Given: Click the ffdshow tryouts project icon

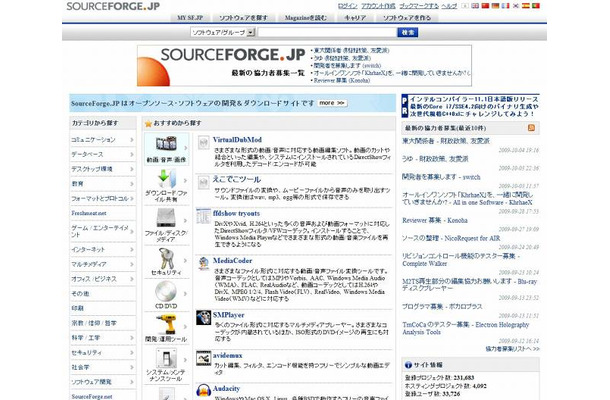Looking at the screenshot, I should point(203,216).
